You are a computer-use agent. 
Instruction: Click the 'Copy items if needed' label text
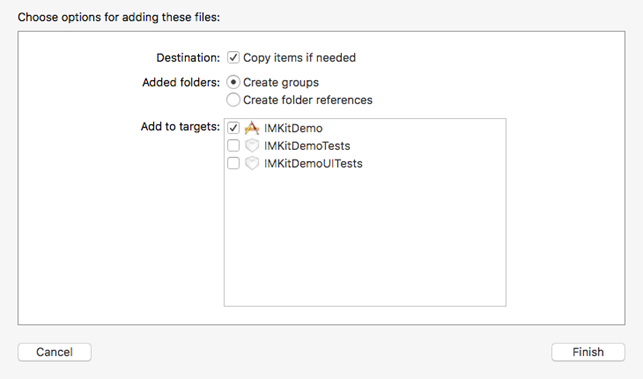(299, 58)
